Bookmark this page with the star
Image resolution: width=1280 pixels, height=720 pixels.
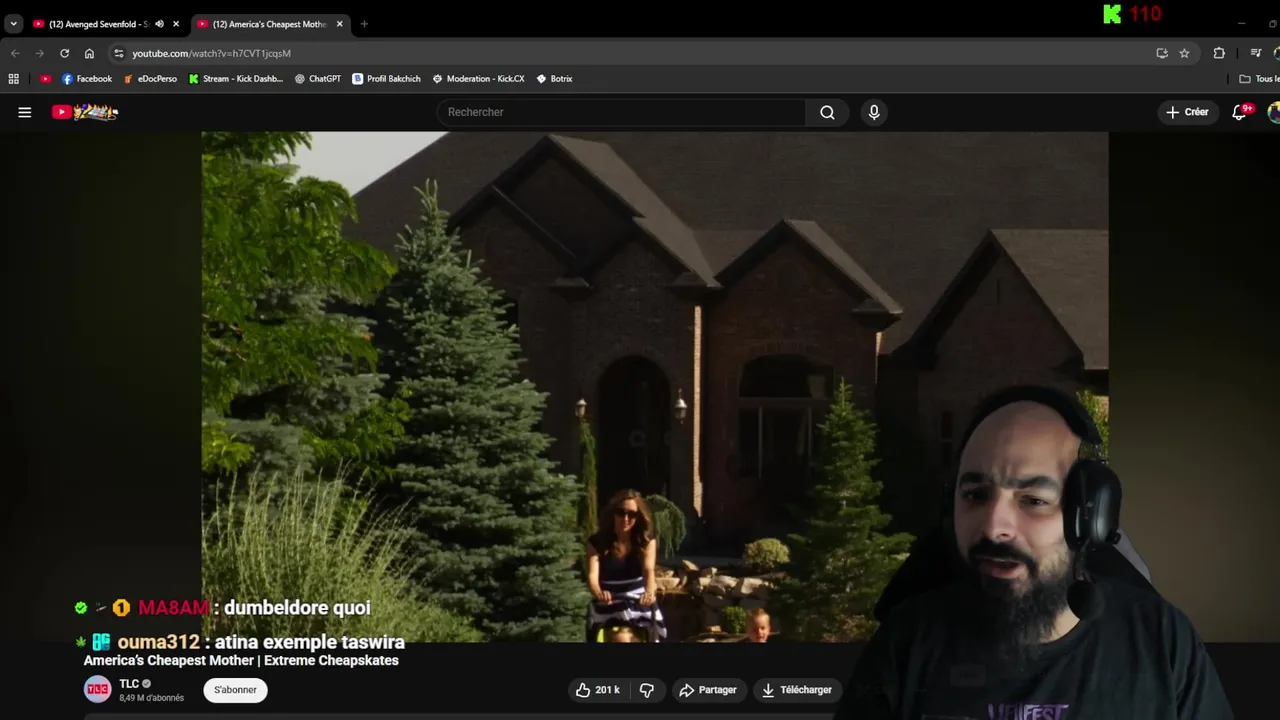(1184, 53)
